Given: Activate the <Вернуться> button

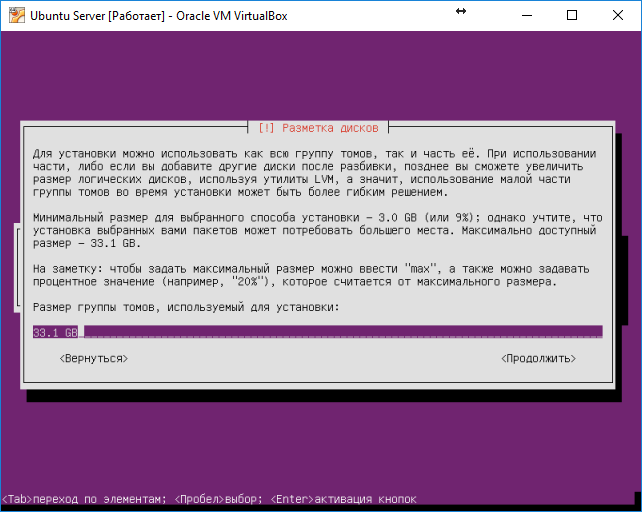Looking at the screenshot, I should [x=94, y=359].
